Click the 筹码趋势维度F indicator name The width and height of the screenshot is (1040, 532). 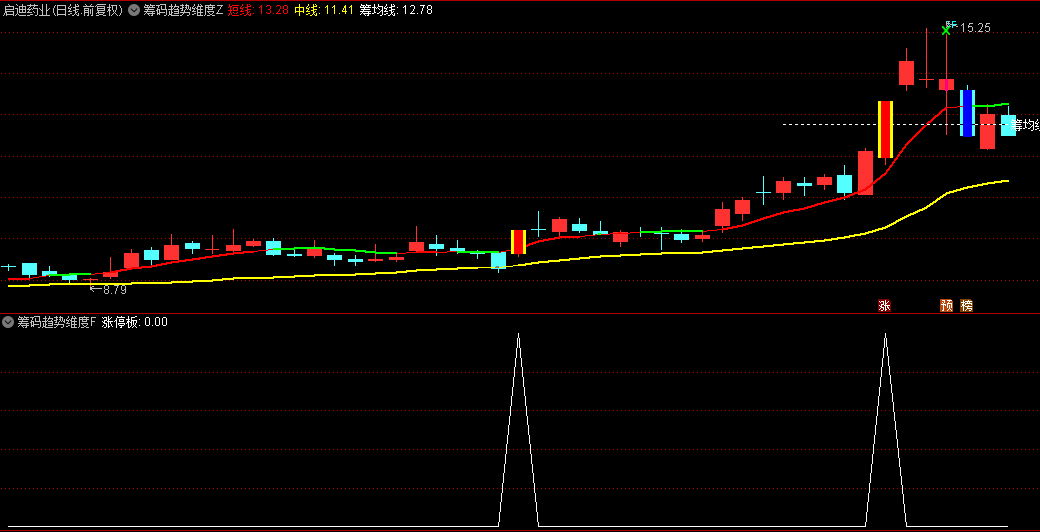(x=56, y=322)
